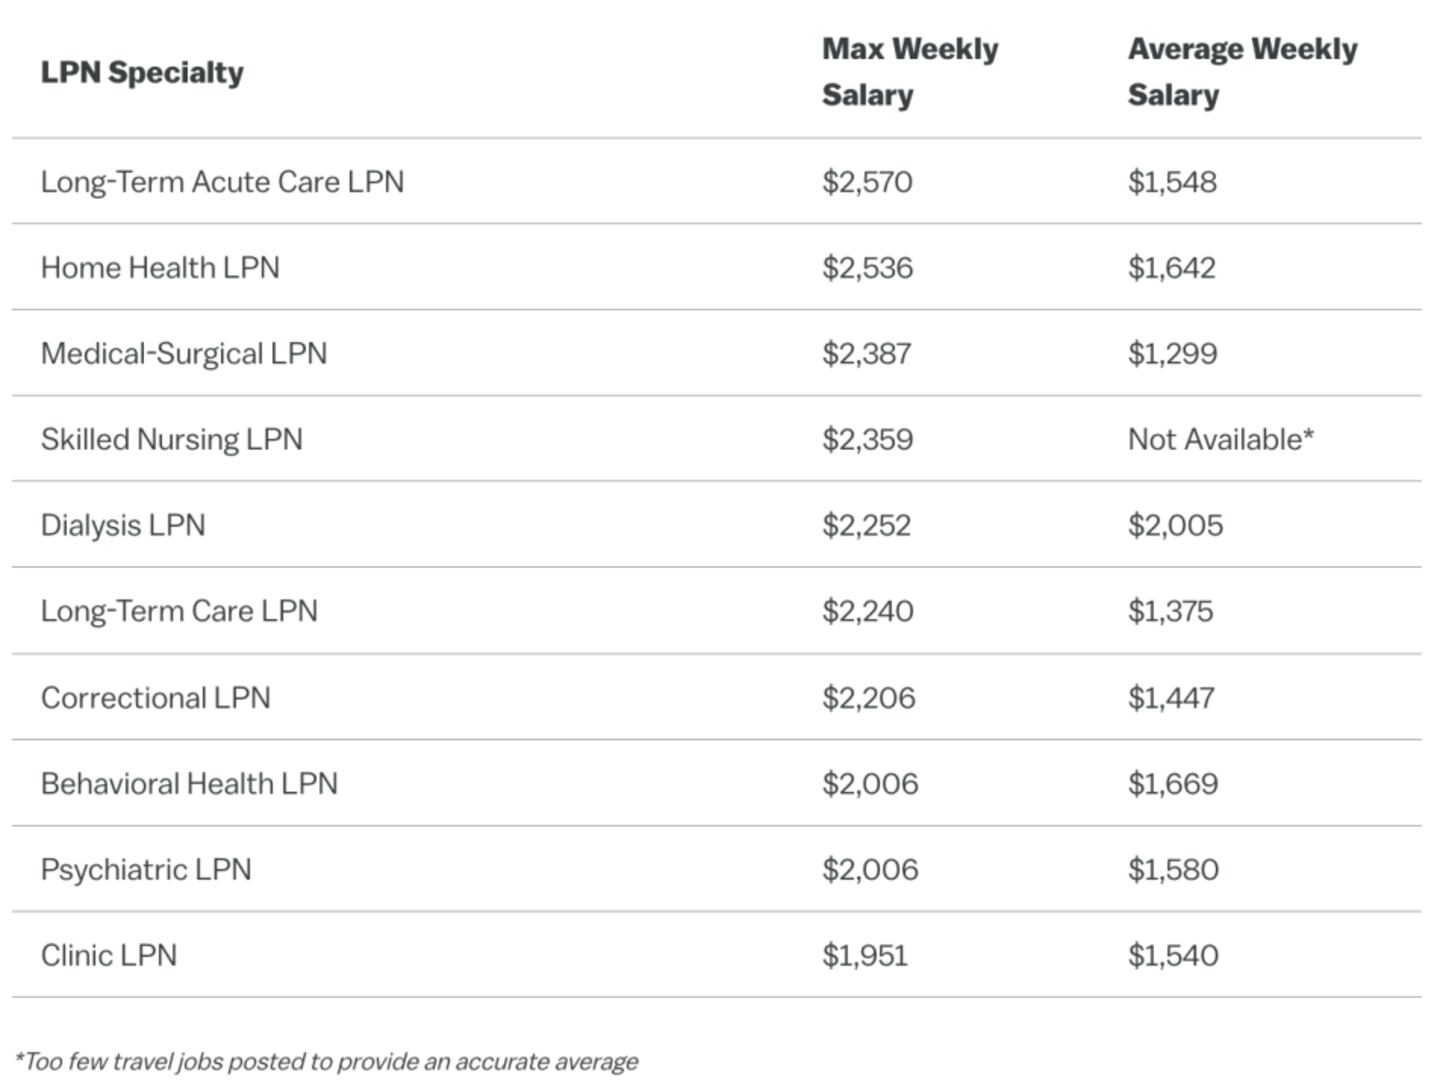
Task: Select the $1,642 Home Health average salary
Action: point(1171,268)
